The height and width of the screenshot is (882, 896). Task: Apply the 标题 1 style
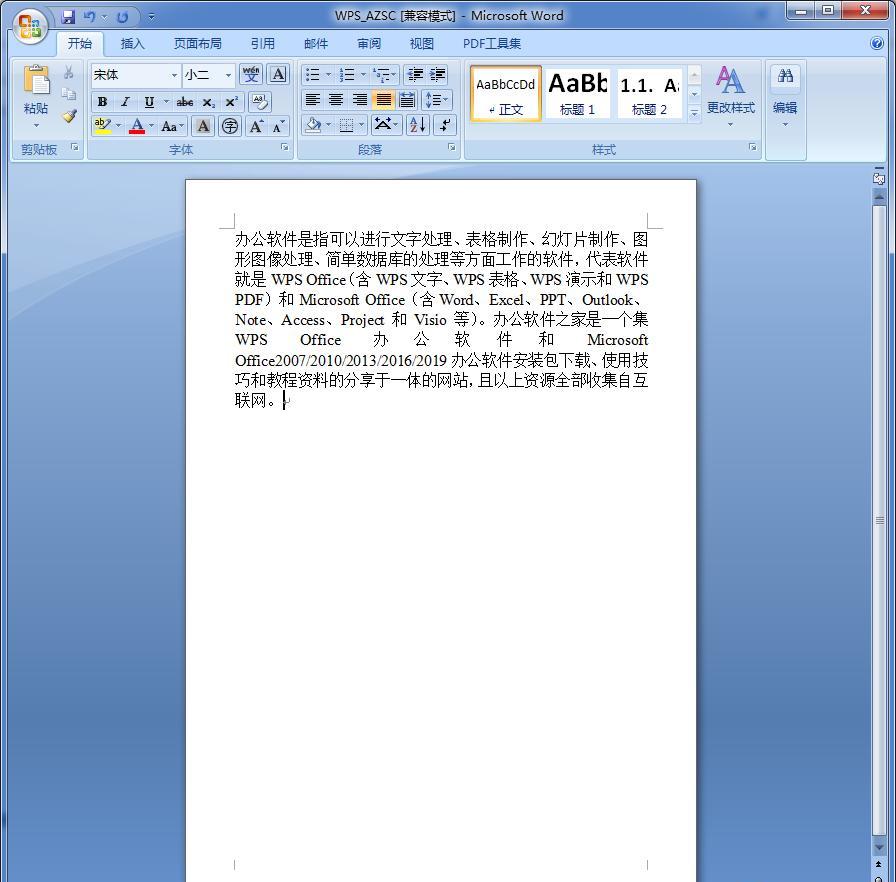[578, 92]
